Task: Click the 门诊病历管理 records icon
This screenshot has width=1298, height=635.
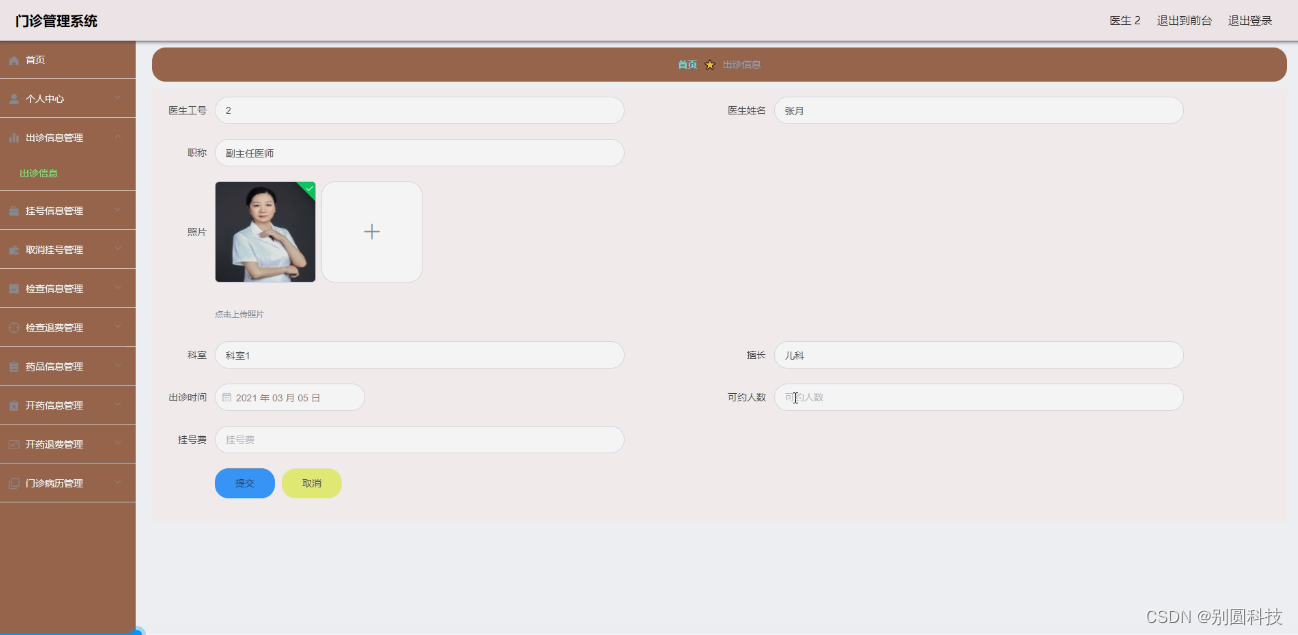Action: (14, 483)
